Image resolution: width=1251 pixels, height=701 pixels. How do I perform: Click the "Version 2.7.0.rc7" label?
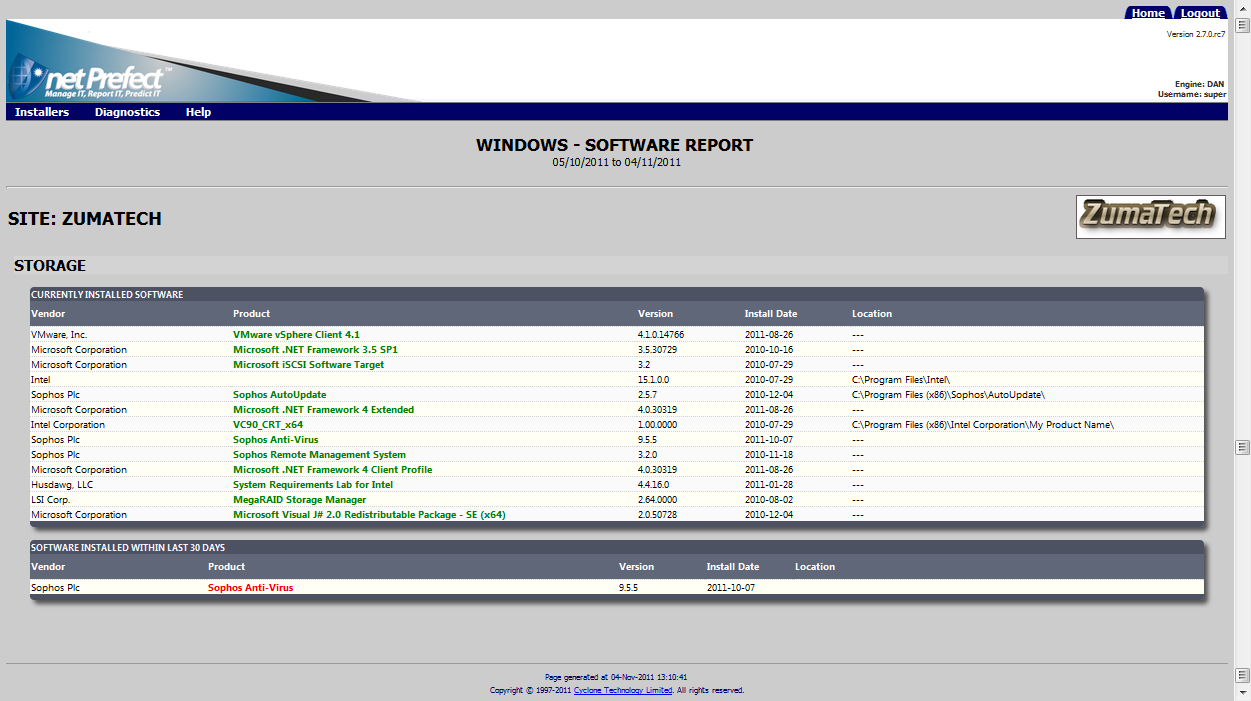point(1196,34)
